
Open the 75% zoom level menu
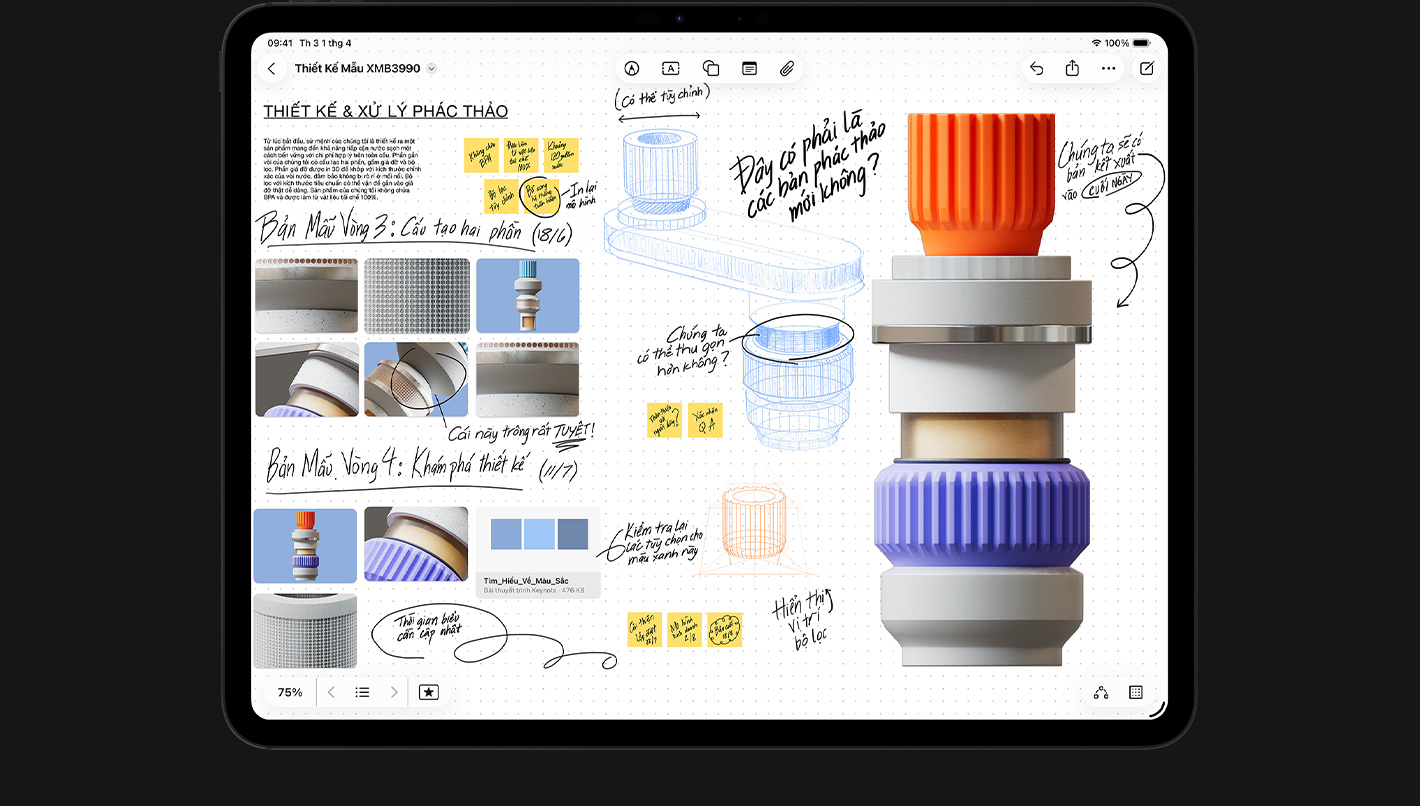click(290, 692)
